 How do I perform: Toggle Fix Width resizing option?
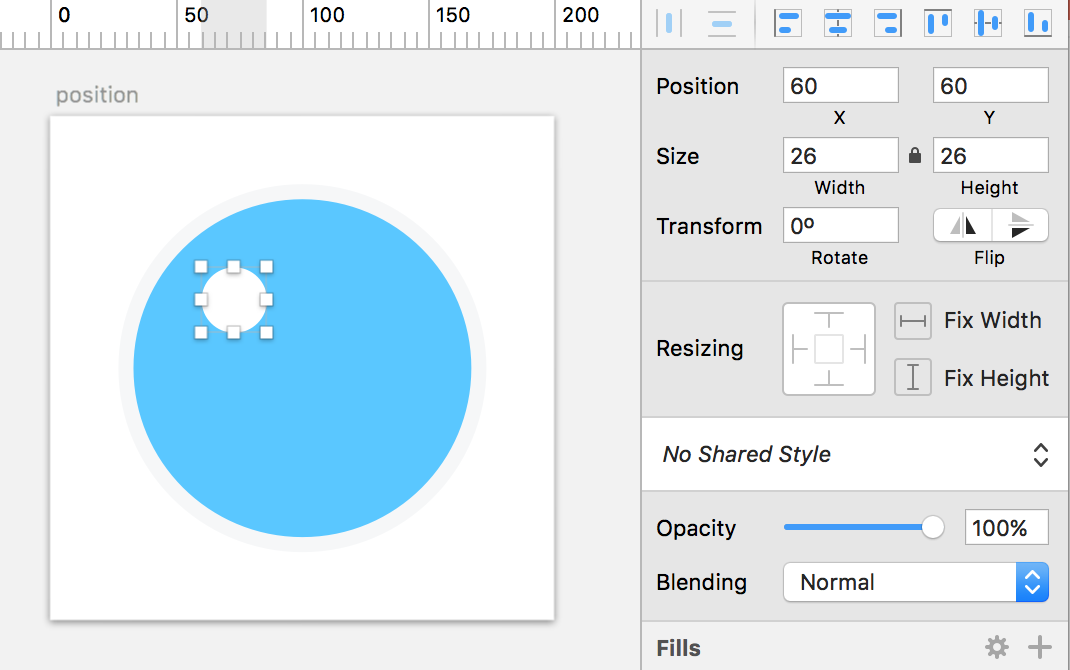point(912,321)
